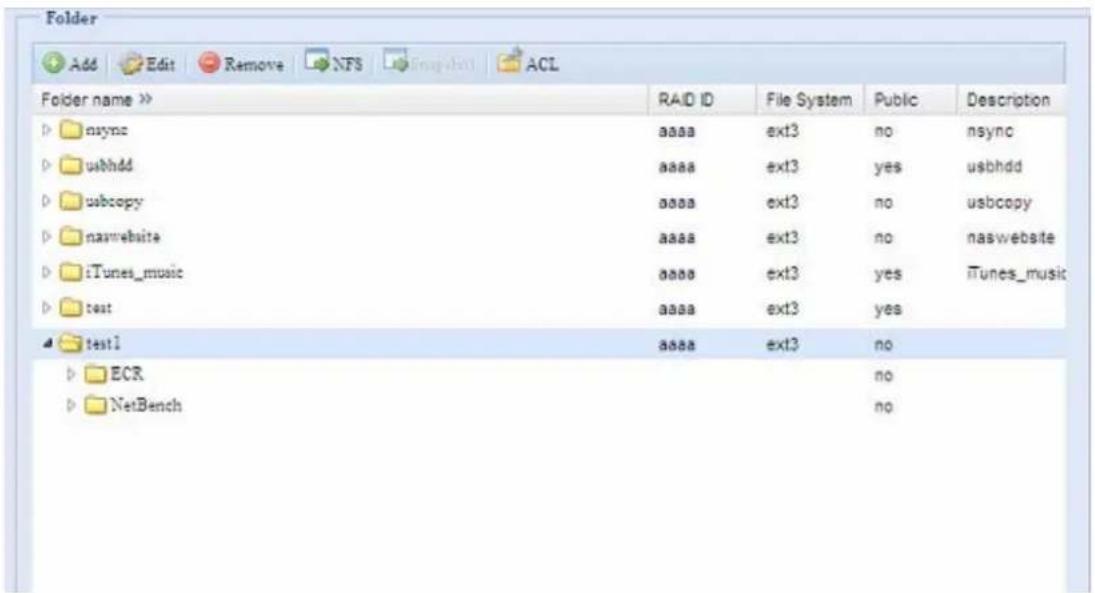
Task: Expand the iTunes_music folder
Action: click(46, 272)
